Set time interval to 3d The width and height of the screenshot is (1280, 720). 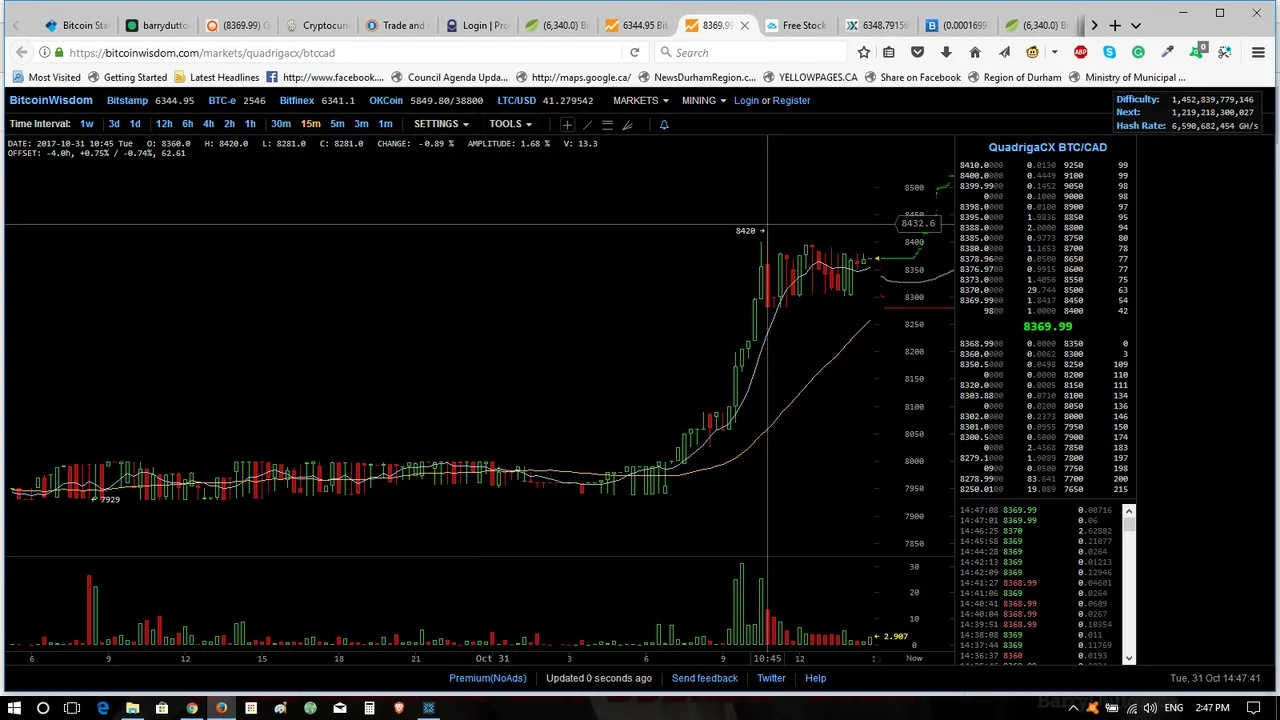114,124
